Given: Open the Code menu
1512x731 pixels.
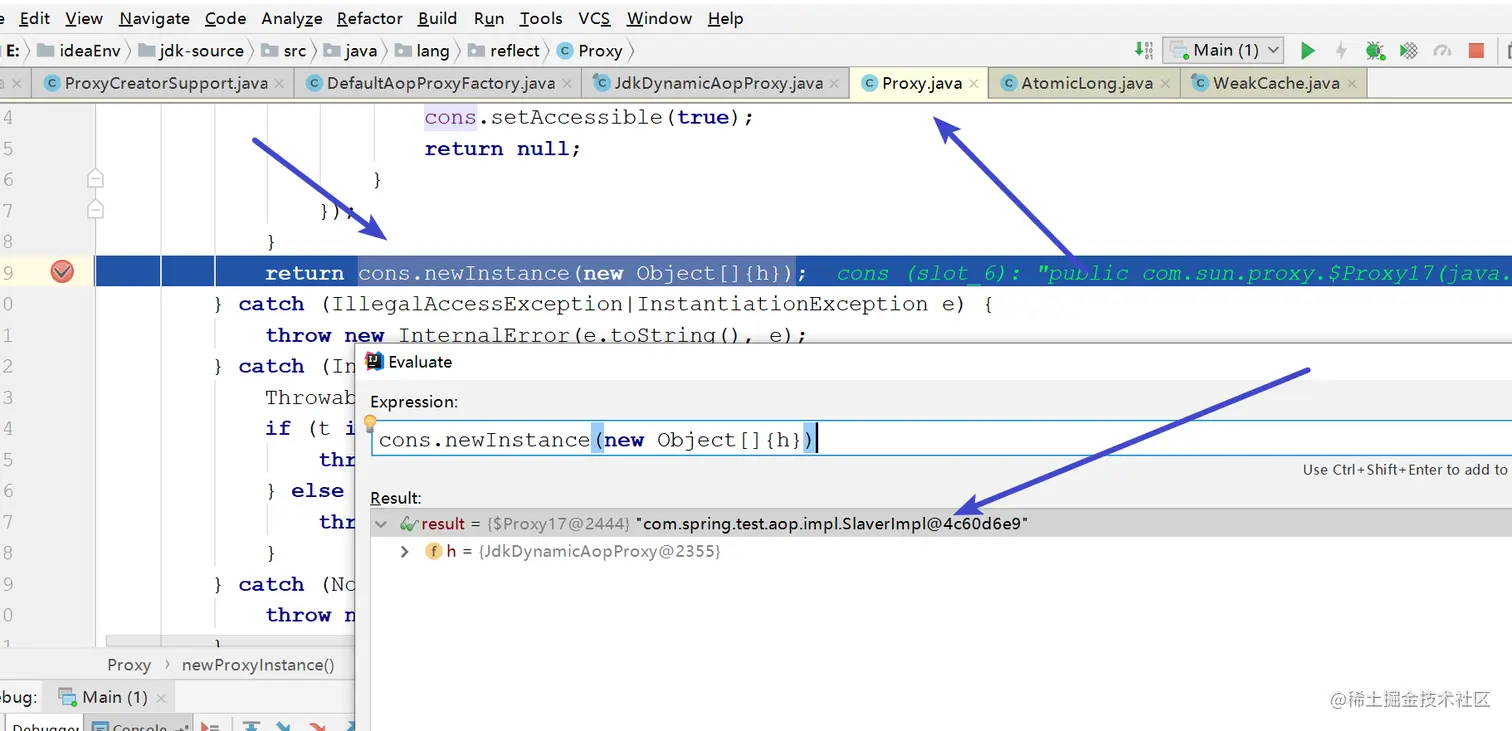Looking at the screenshot, I should click(x=225, y=18).
